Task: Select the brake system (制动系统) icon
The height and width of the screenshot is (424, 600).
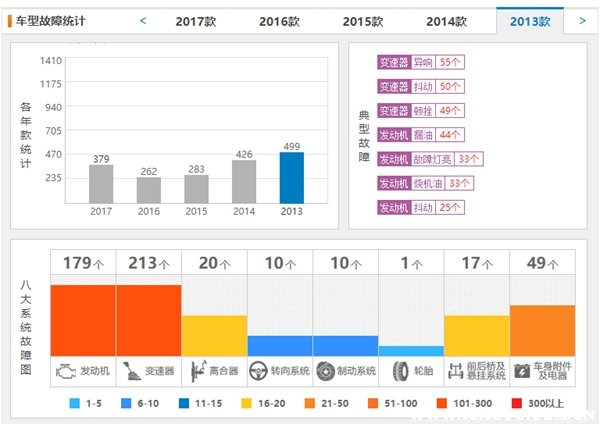Action: coord(324,371)
